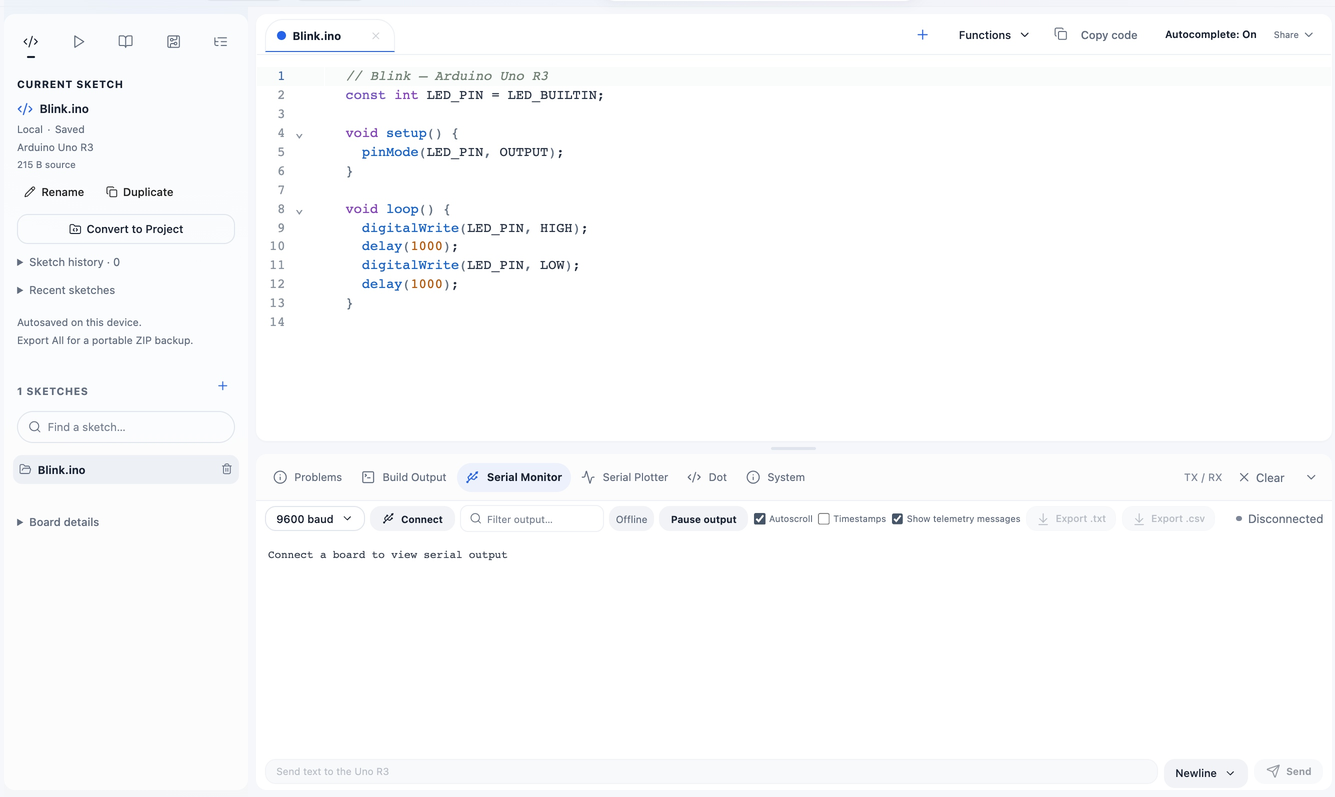Screen dimensions: 1335x797
Task: Fold the setup() function at line 4
Action: click(x=299, y=135)
